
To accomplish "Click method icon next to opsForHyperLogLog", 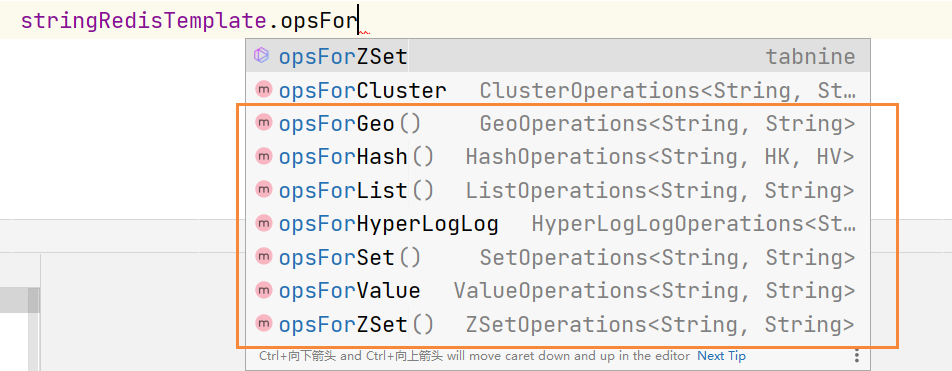I will click(263, 223).
